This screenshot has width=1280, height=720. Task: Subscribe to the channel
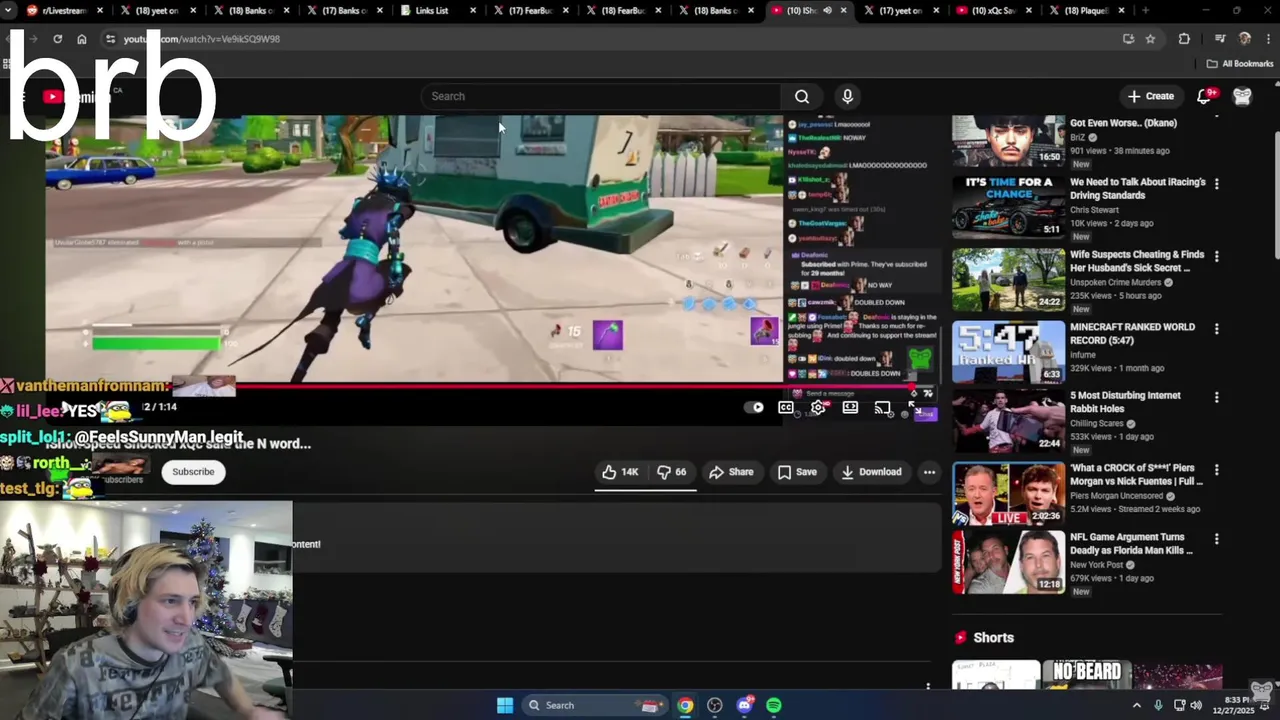point(193,472)
